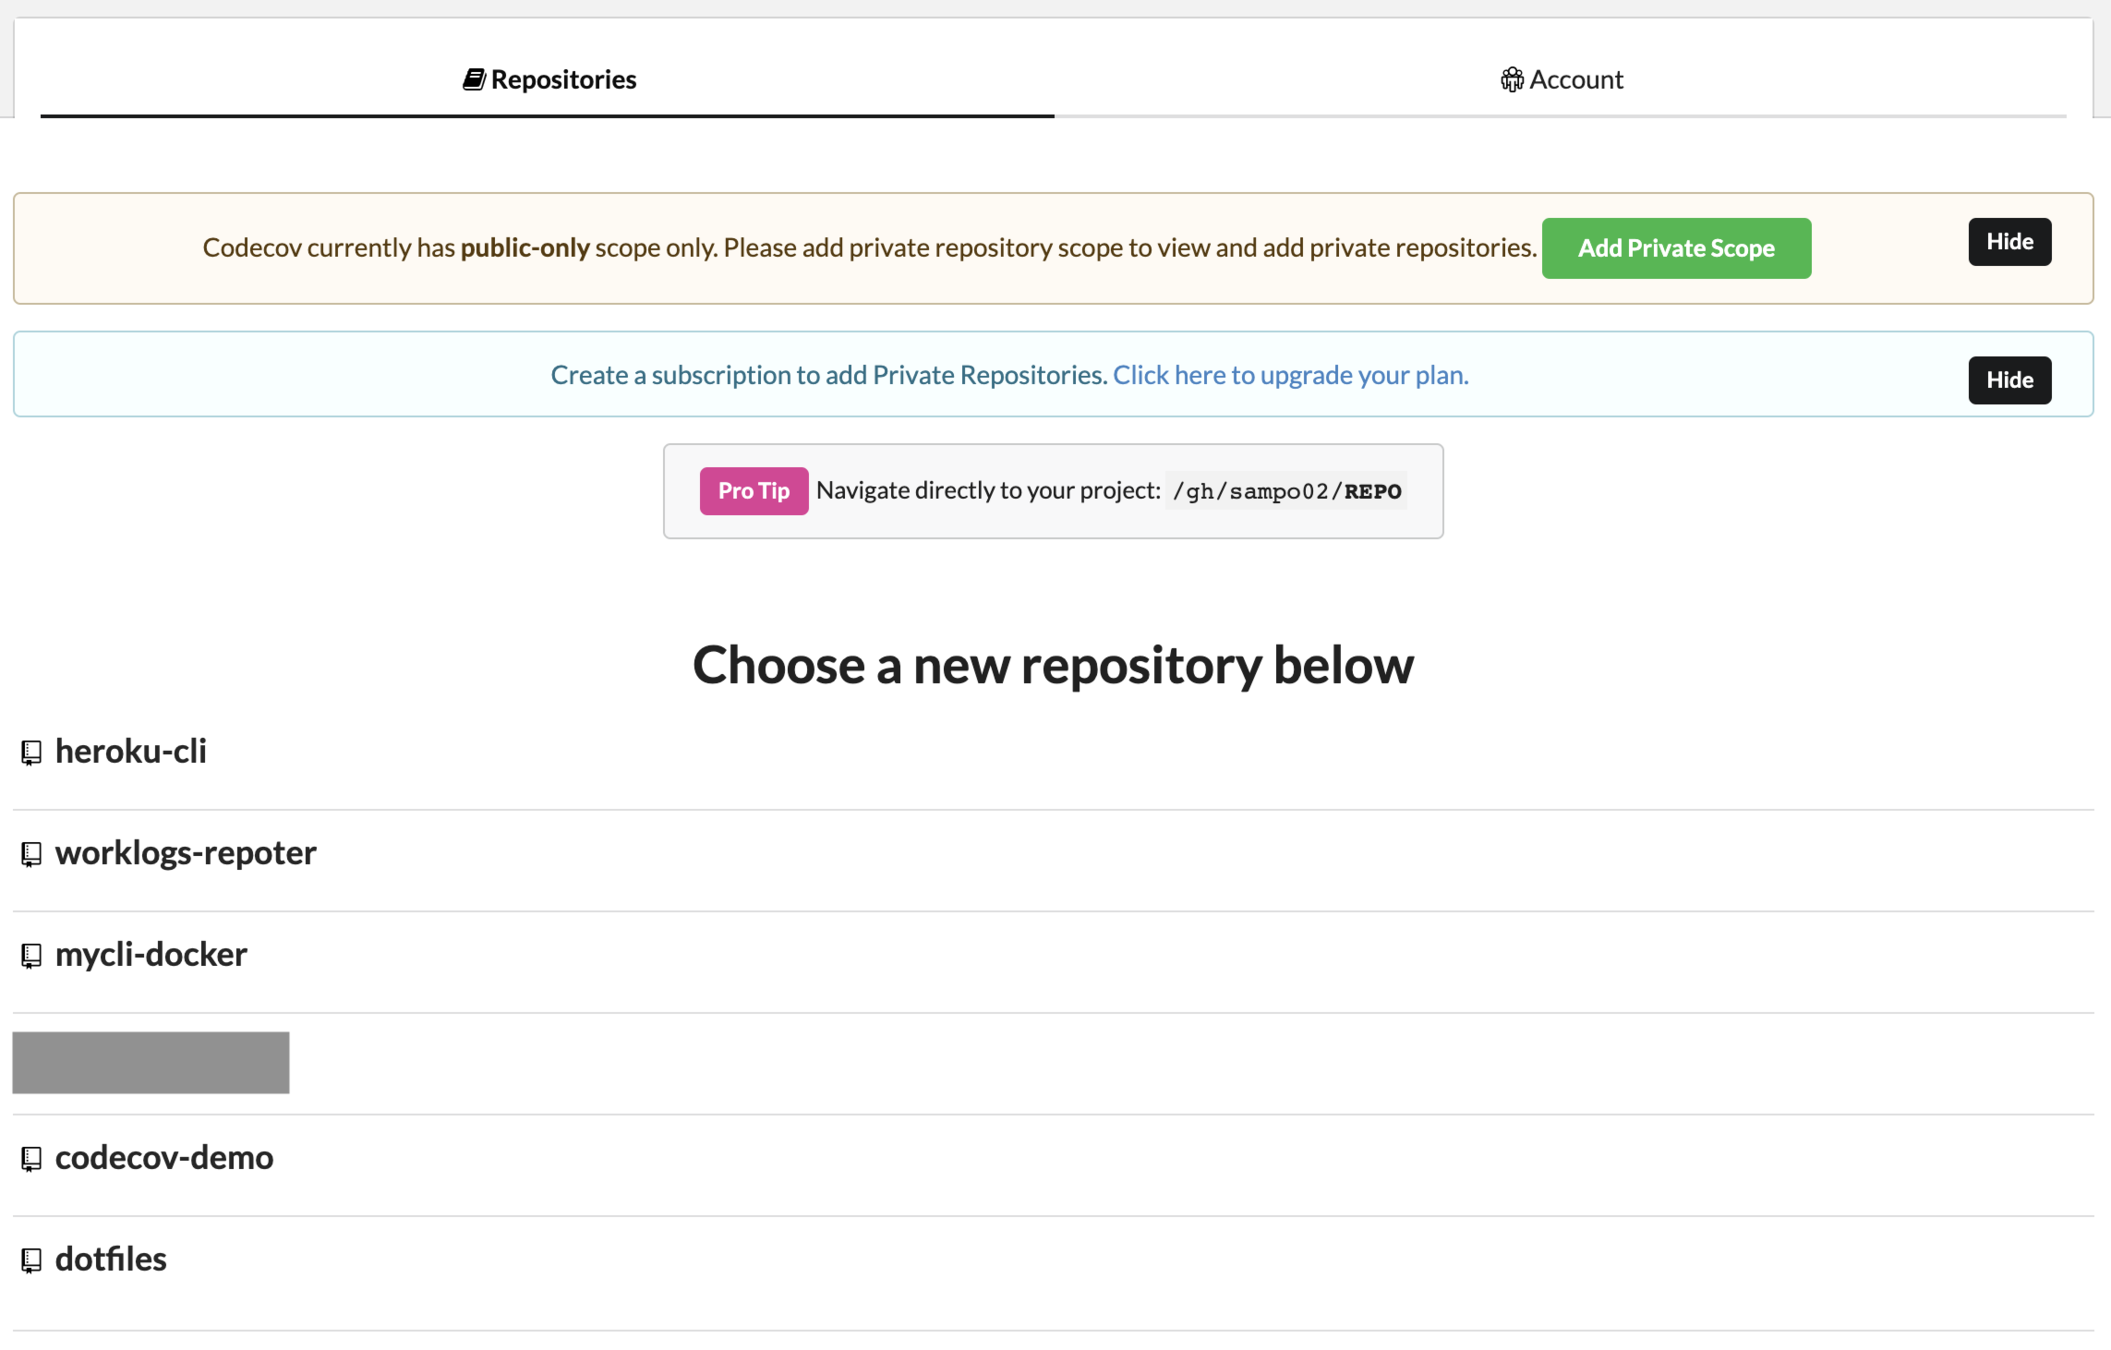Screen dimensions: 2111x1350
Task: Click the repo icon beside mycli-docker
Action: tap(31, 956)
